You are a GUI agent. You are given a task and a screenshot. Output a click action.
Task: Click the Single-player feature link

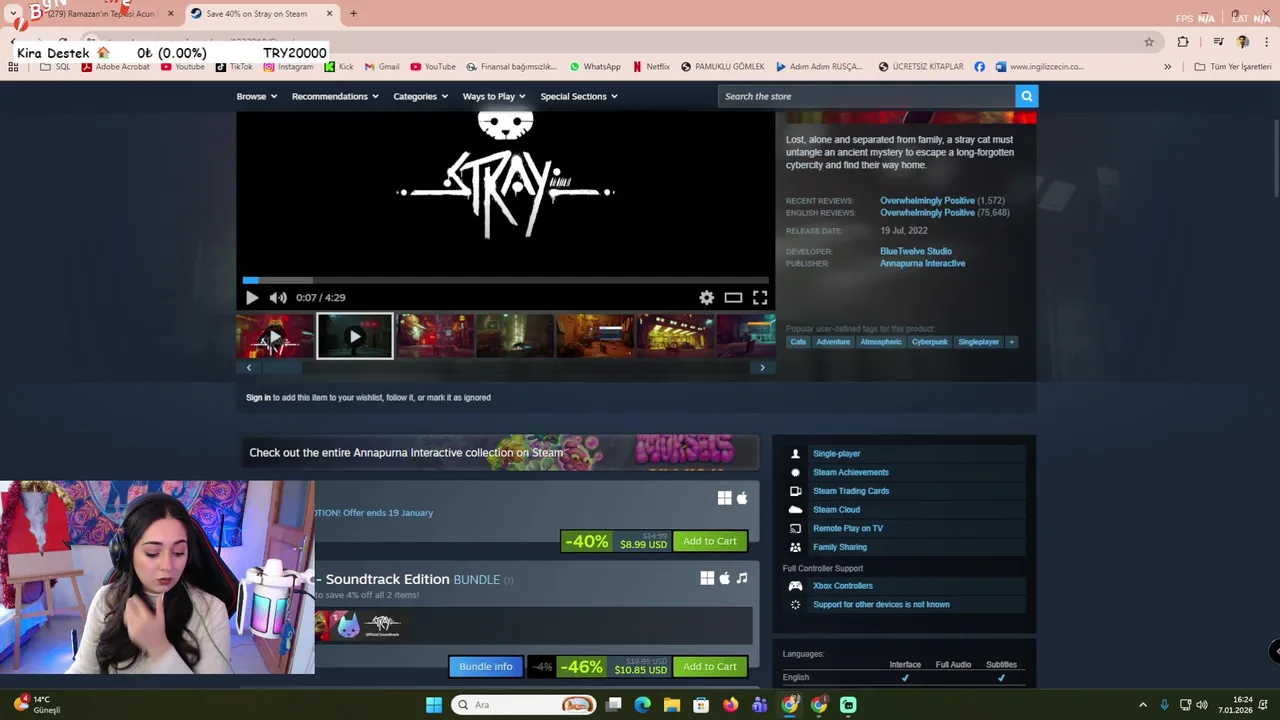(836, 454)
